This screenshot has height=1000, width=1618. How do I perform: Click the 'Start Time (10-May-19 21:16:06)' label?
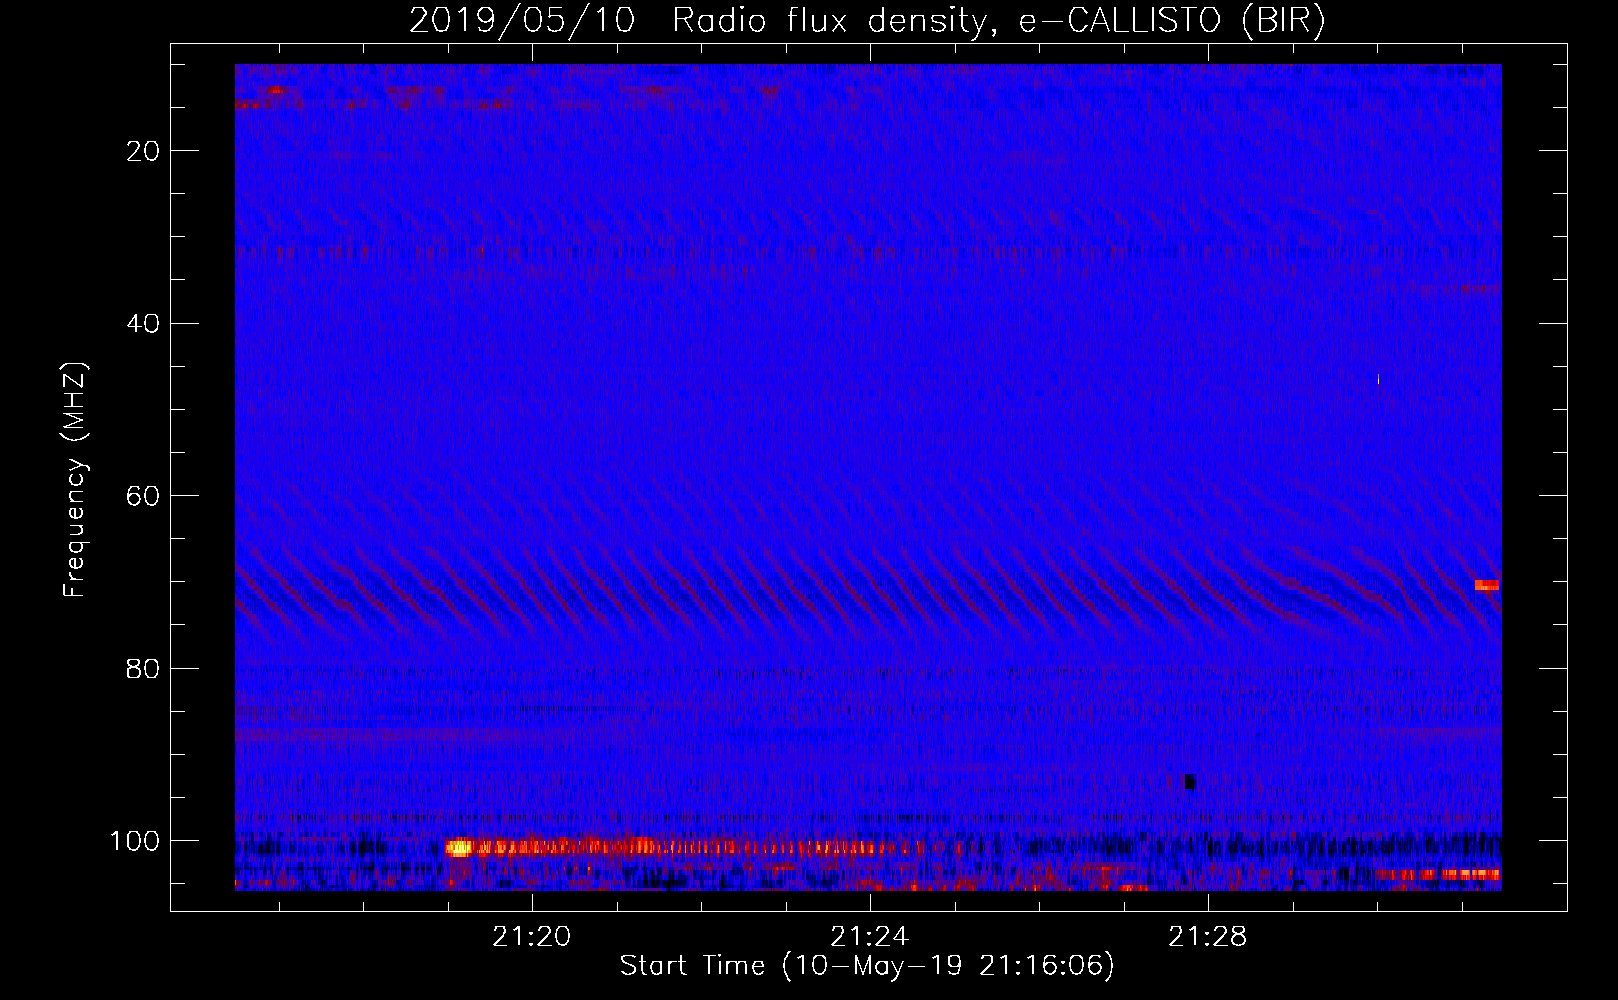click(867, 966)
